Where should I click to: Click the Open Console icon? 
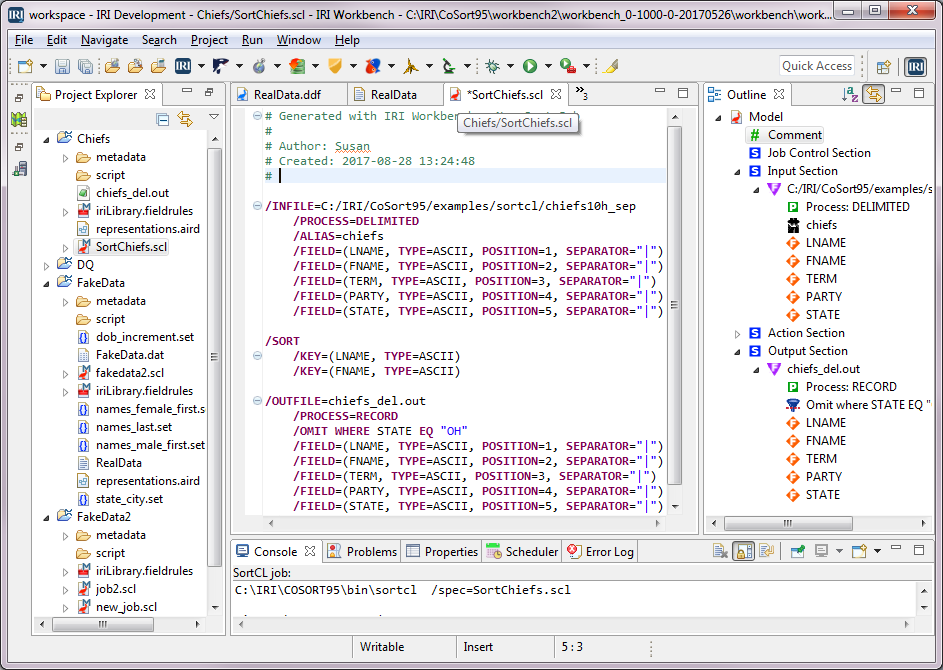[859, 551]
